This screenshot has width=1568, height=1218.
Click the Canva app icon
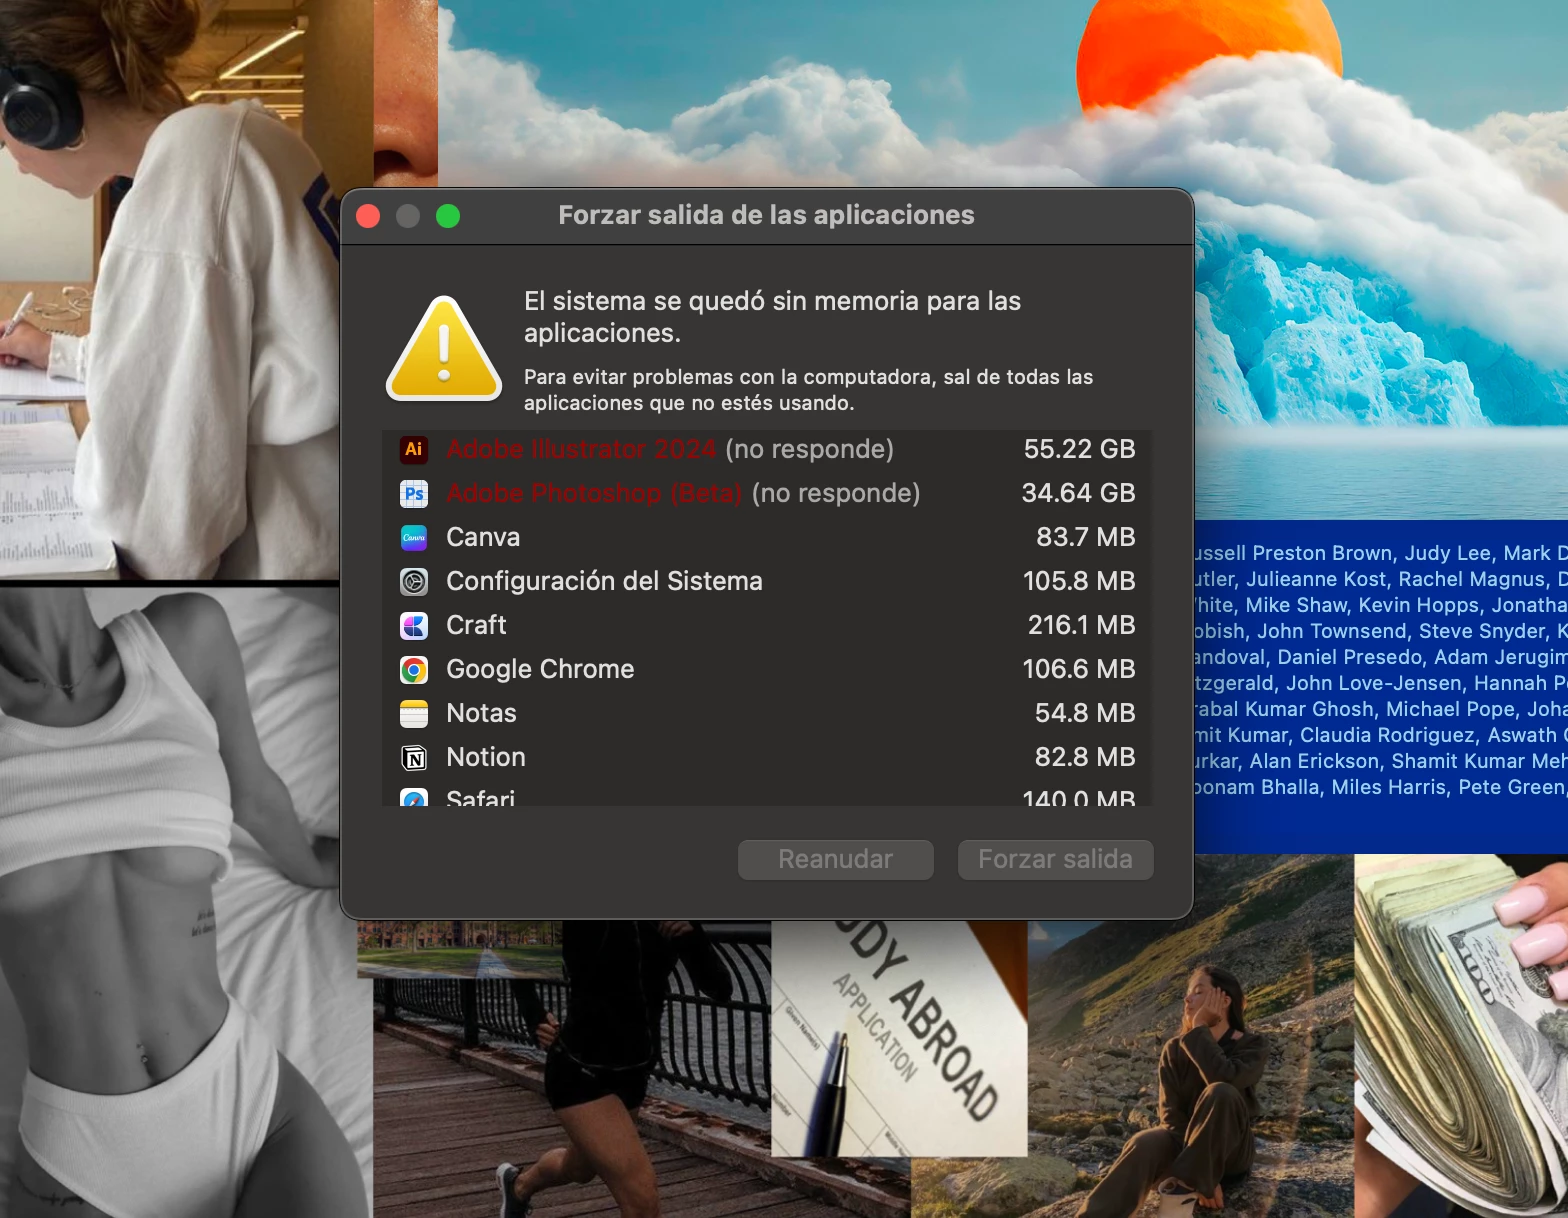pos(414,537)
